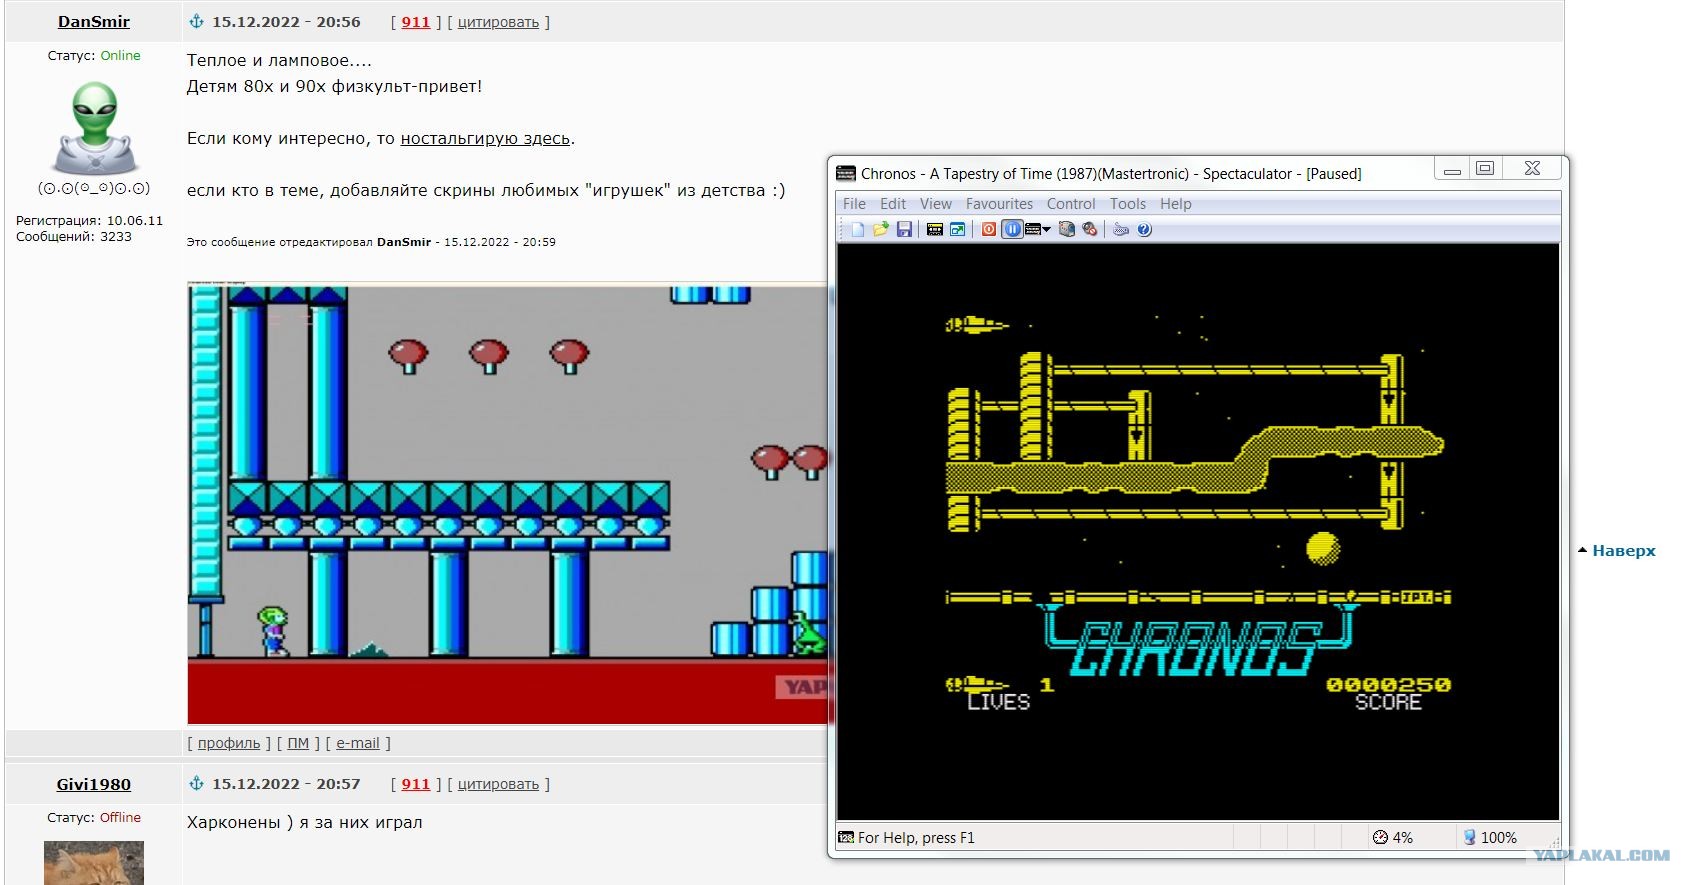This screenshot has height=885, width=1696.
Task: Click the red 911 link in DanSmir's post
Action: click(x=415, y=22)
